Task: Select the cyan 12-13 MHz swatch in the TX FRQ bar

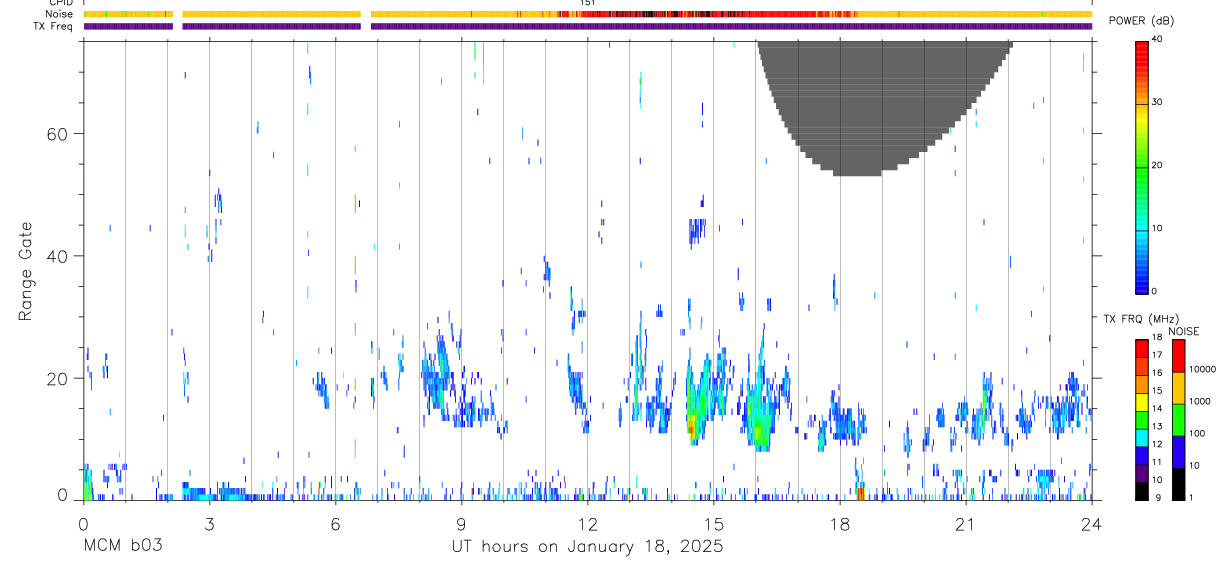Action: tap(1142, 436)
